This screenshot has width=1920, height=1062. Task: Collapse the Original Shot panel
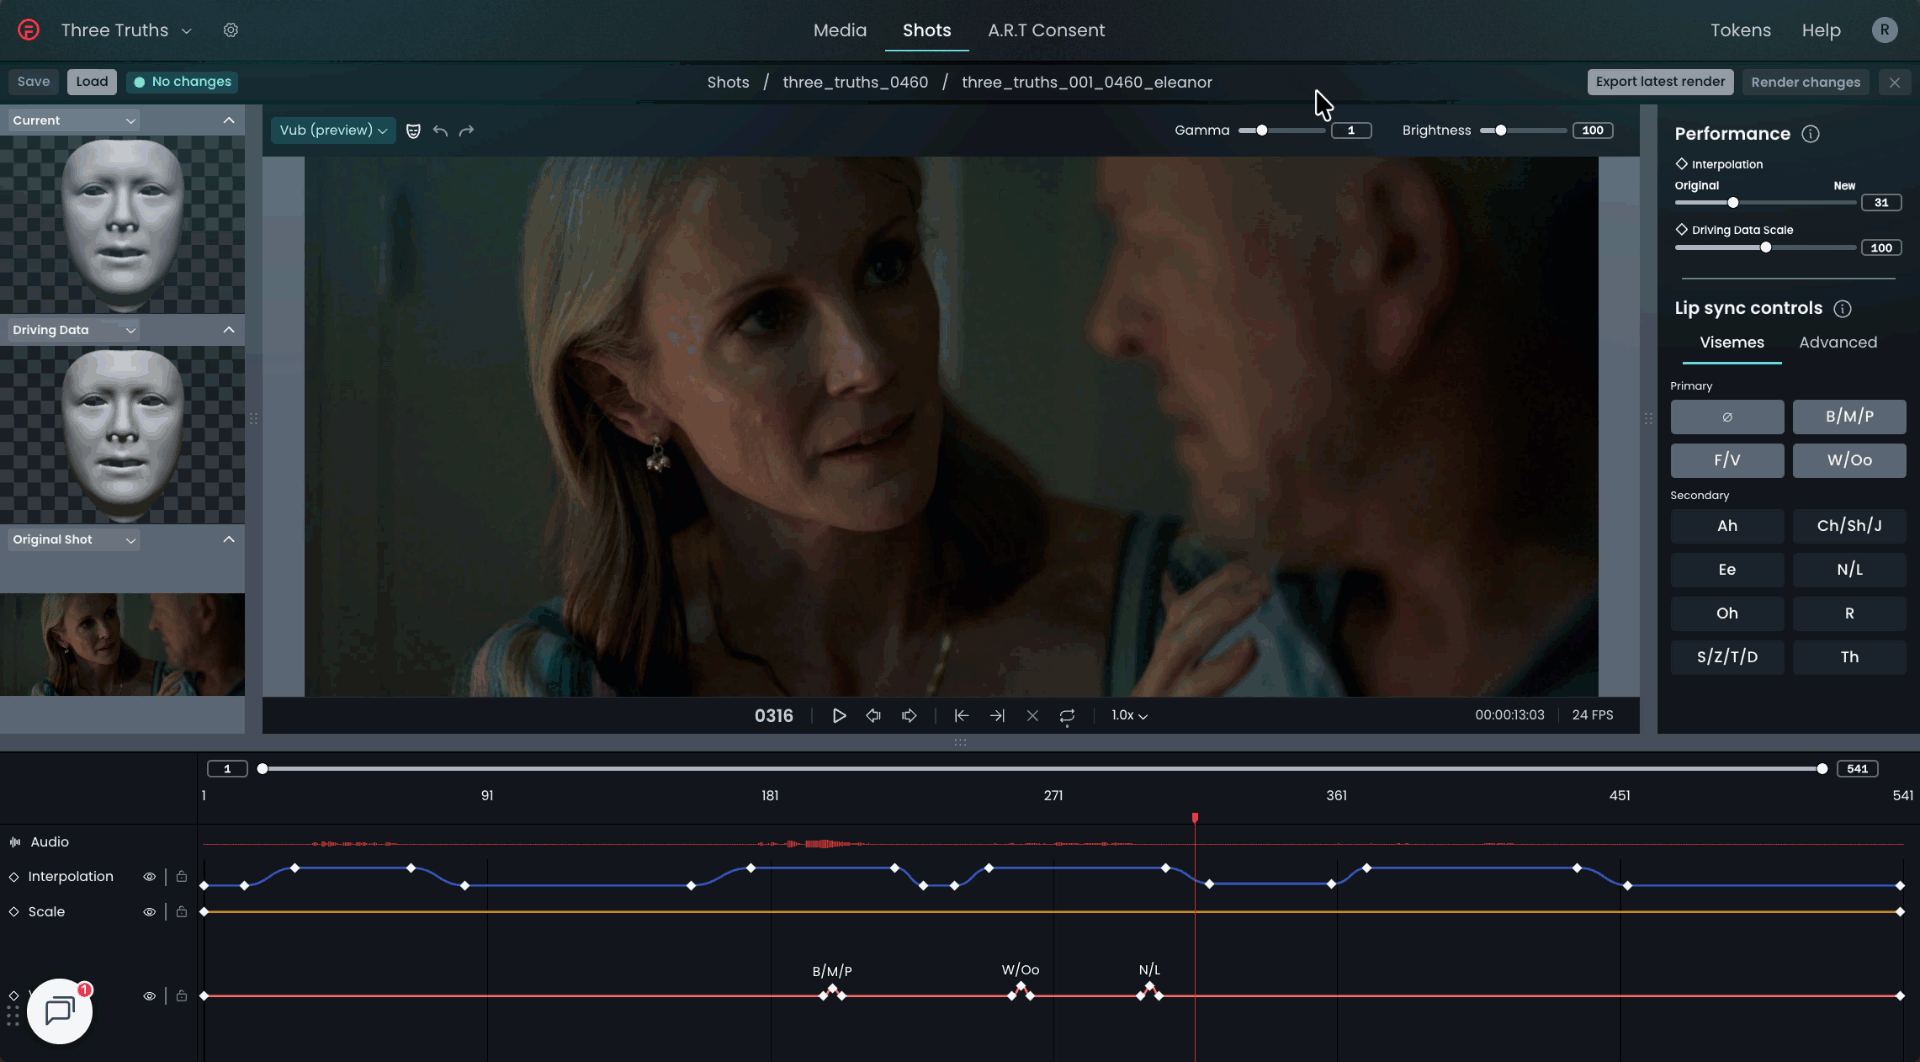229,540
